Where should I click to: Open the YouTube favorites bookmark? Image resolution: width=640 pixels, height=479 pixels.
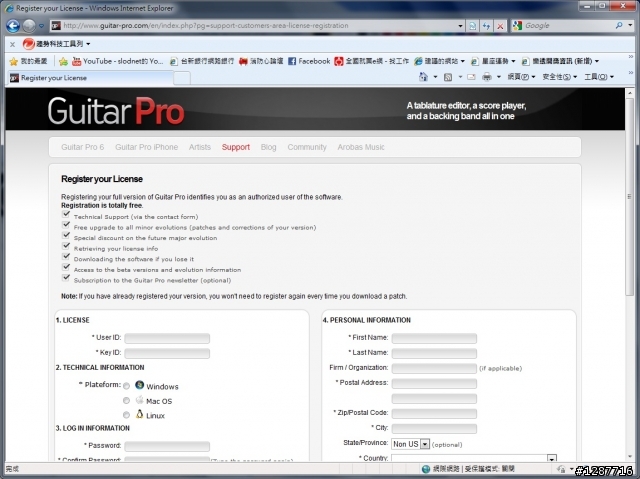[118, 61]
